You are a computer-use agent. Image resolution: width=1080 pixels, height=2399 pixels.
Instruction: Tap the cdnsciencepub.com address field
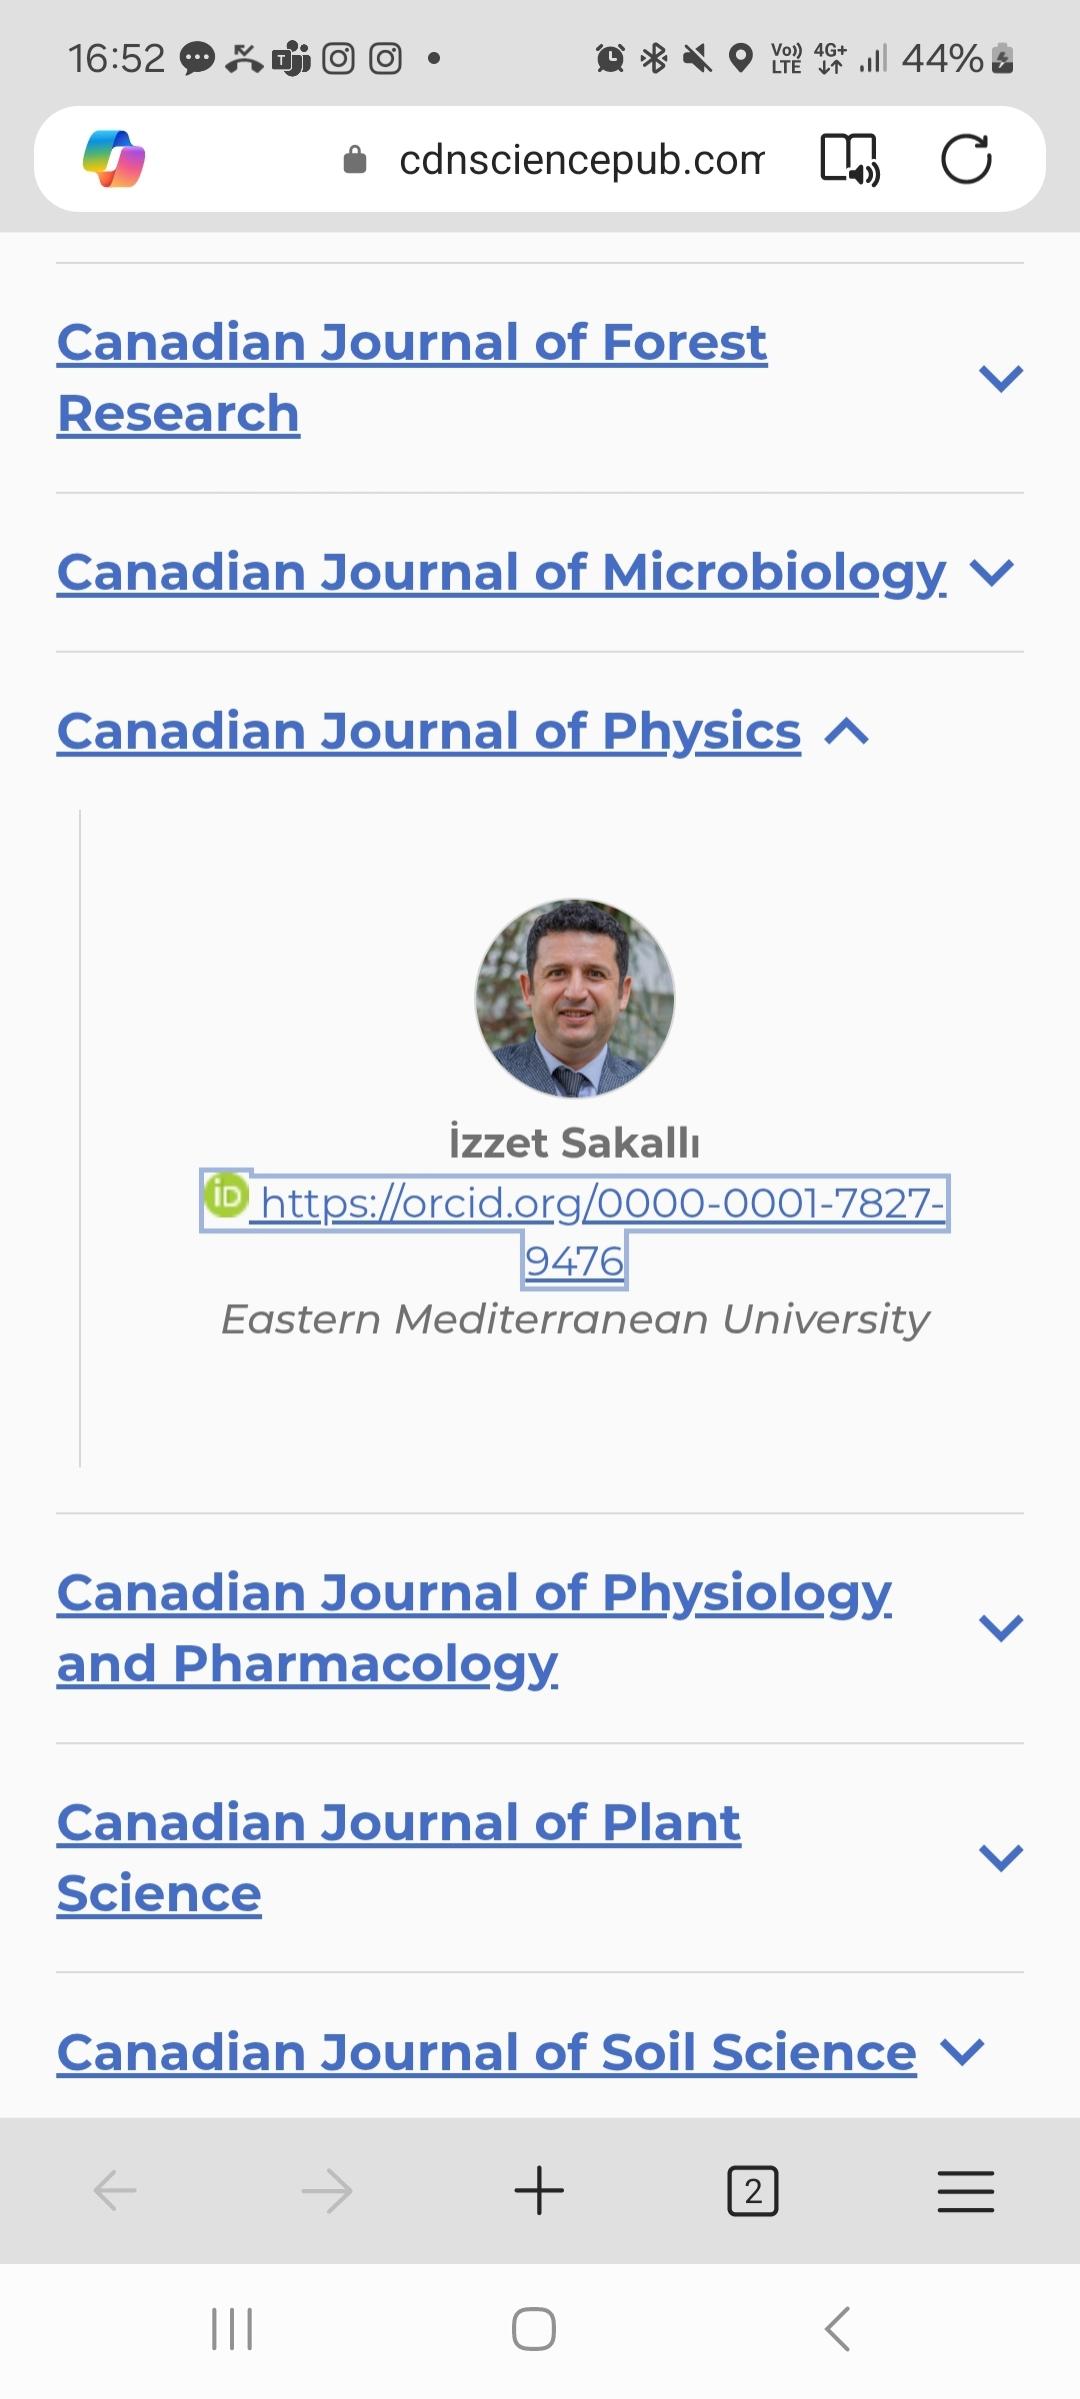point(580,160)
